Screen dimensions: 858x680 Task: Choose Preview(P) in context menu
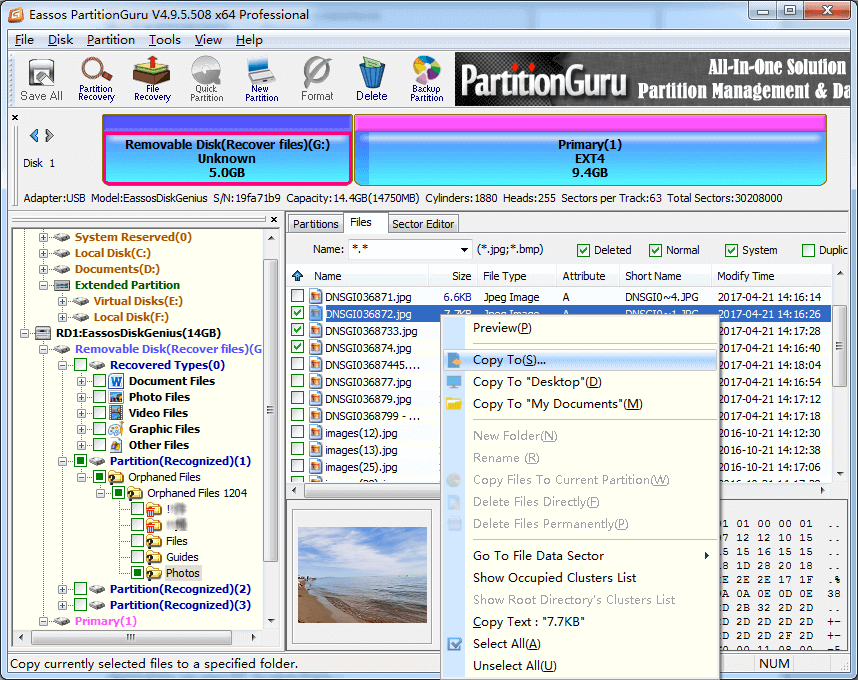580,328
